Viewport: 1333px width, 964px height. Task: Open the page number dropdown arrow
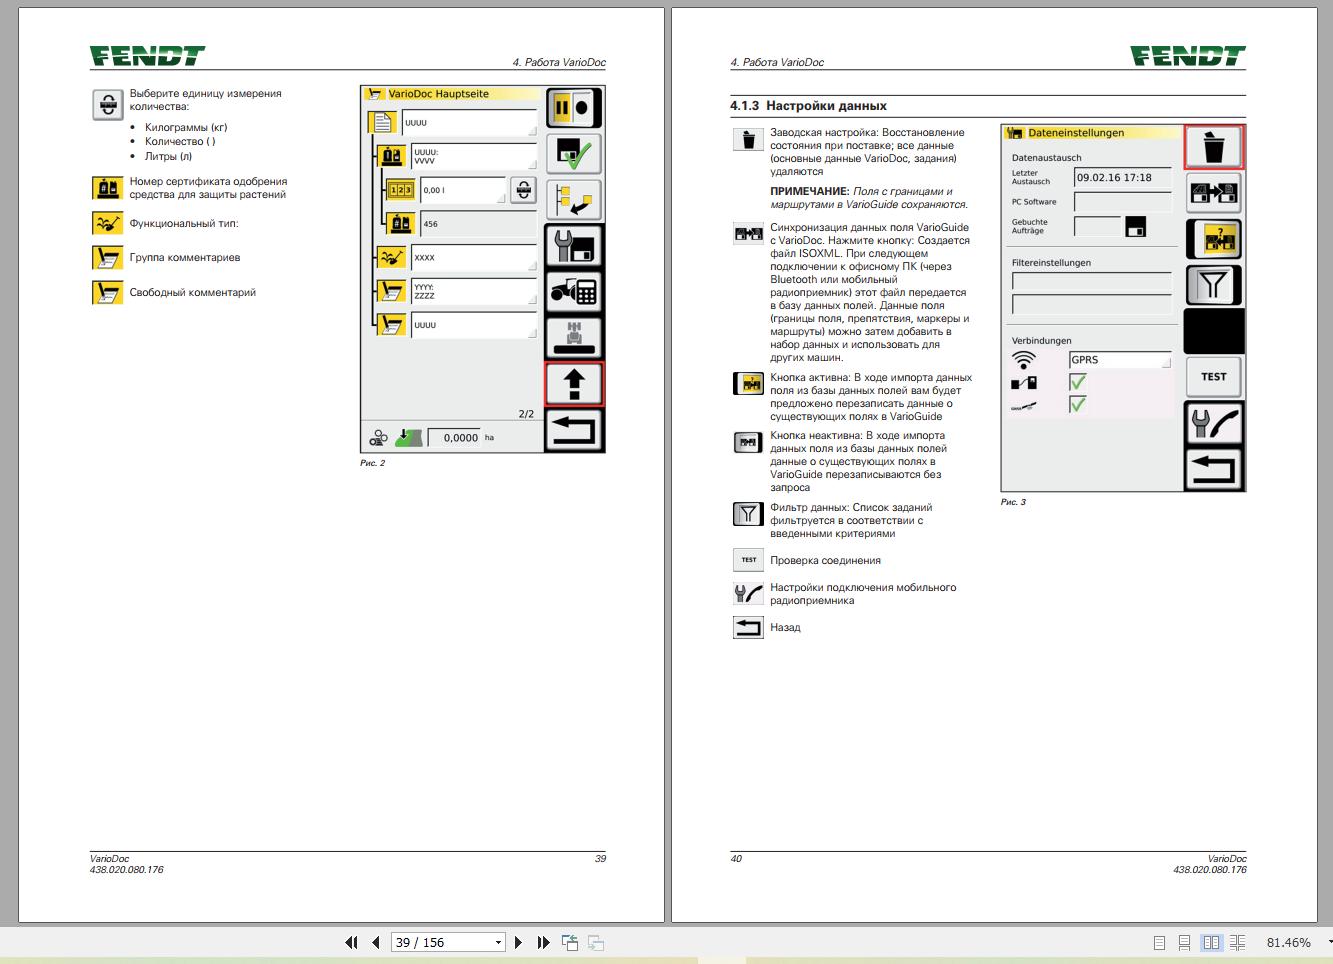pos(498,942)
